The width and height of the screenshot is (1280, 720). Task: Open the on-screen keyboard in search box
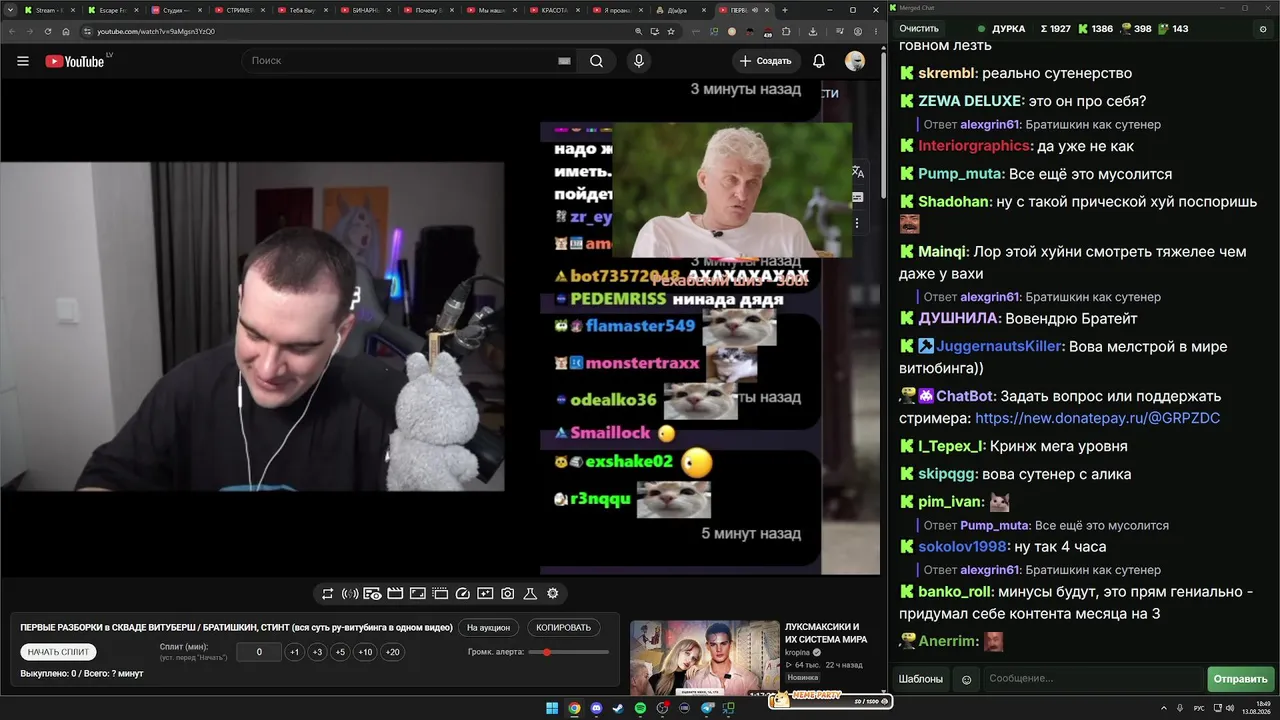pyautogui.click(x=564, y=61)
